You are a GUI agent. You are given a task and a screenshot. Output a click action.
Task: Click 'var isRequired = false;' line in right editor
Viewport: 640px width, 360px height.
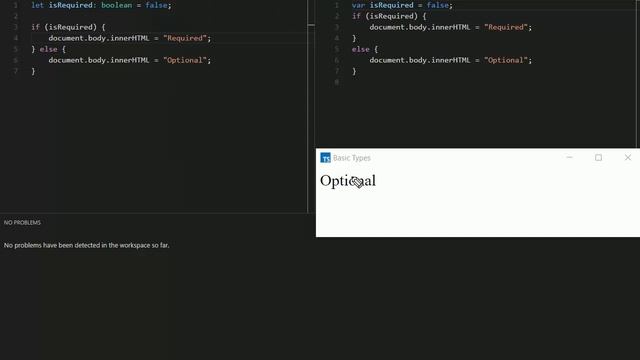402,5
